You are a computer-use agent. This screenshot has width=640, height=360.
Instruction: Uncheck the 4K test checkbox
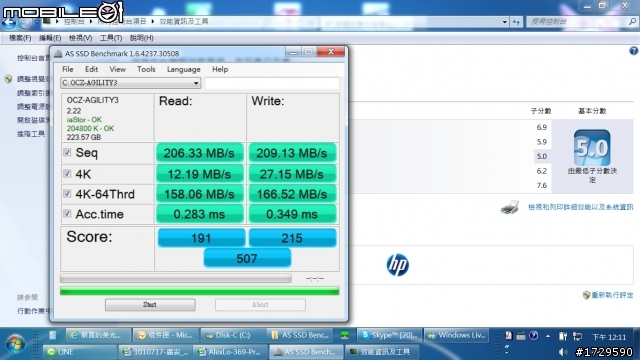click(67, 174)
